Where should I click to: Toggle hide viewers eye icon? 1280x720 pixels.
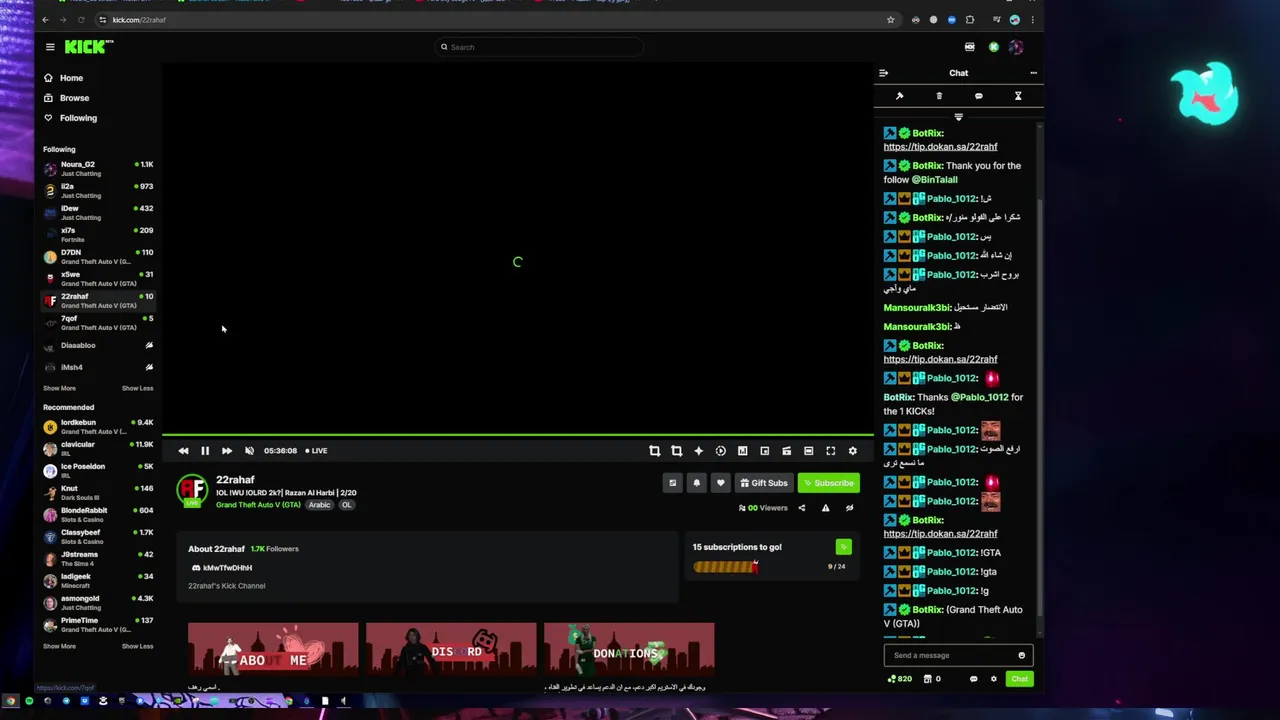click(x=849, y=508)
